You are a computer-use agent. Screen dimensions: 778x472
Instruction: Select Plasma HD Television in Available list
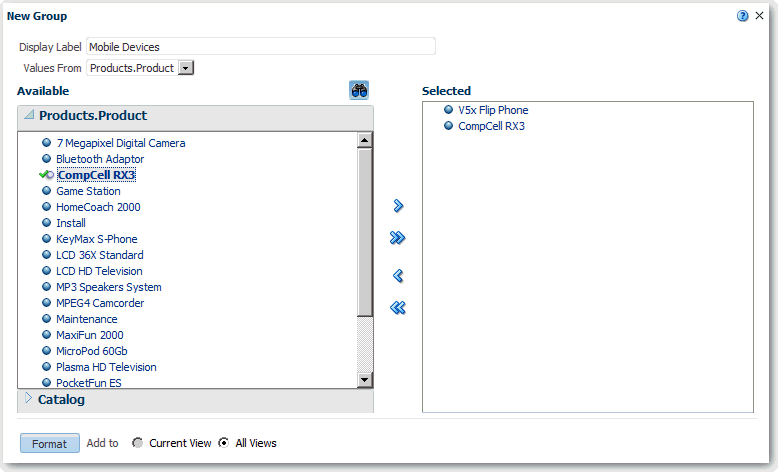pos(106,367)
